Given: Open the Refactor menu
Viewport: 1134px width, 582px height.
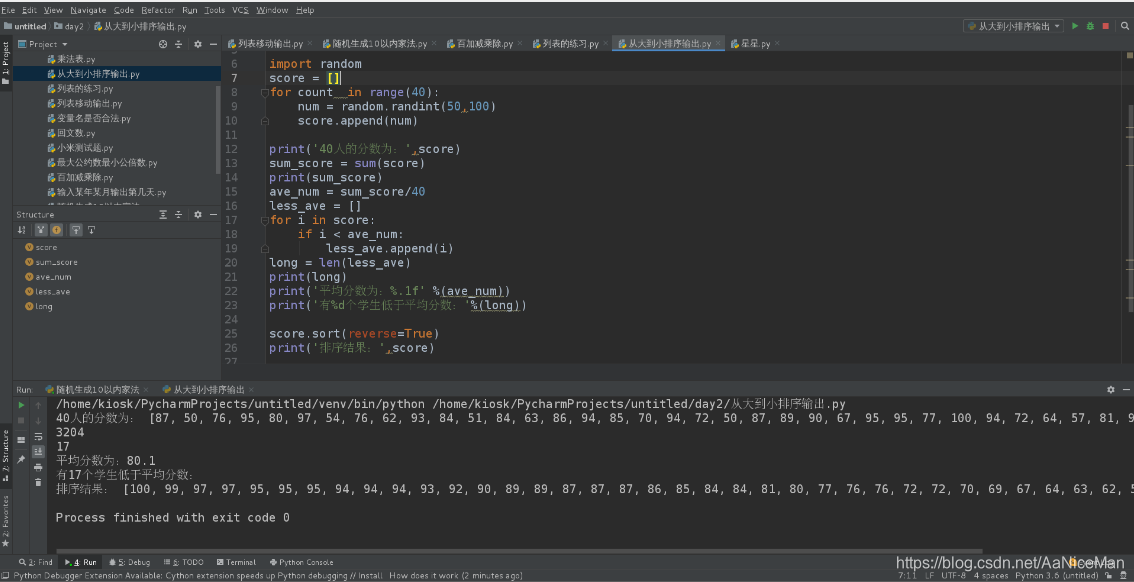Looking at the screenshot, I should point(158,10).
